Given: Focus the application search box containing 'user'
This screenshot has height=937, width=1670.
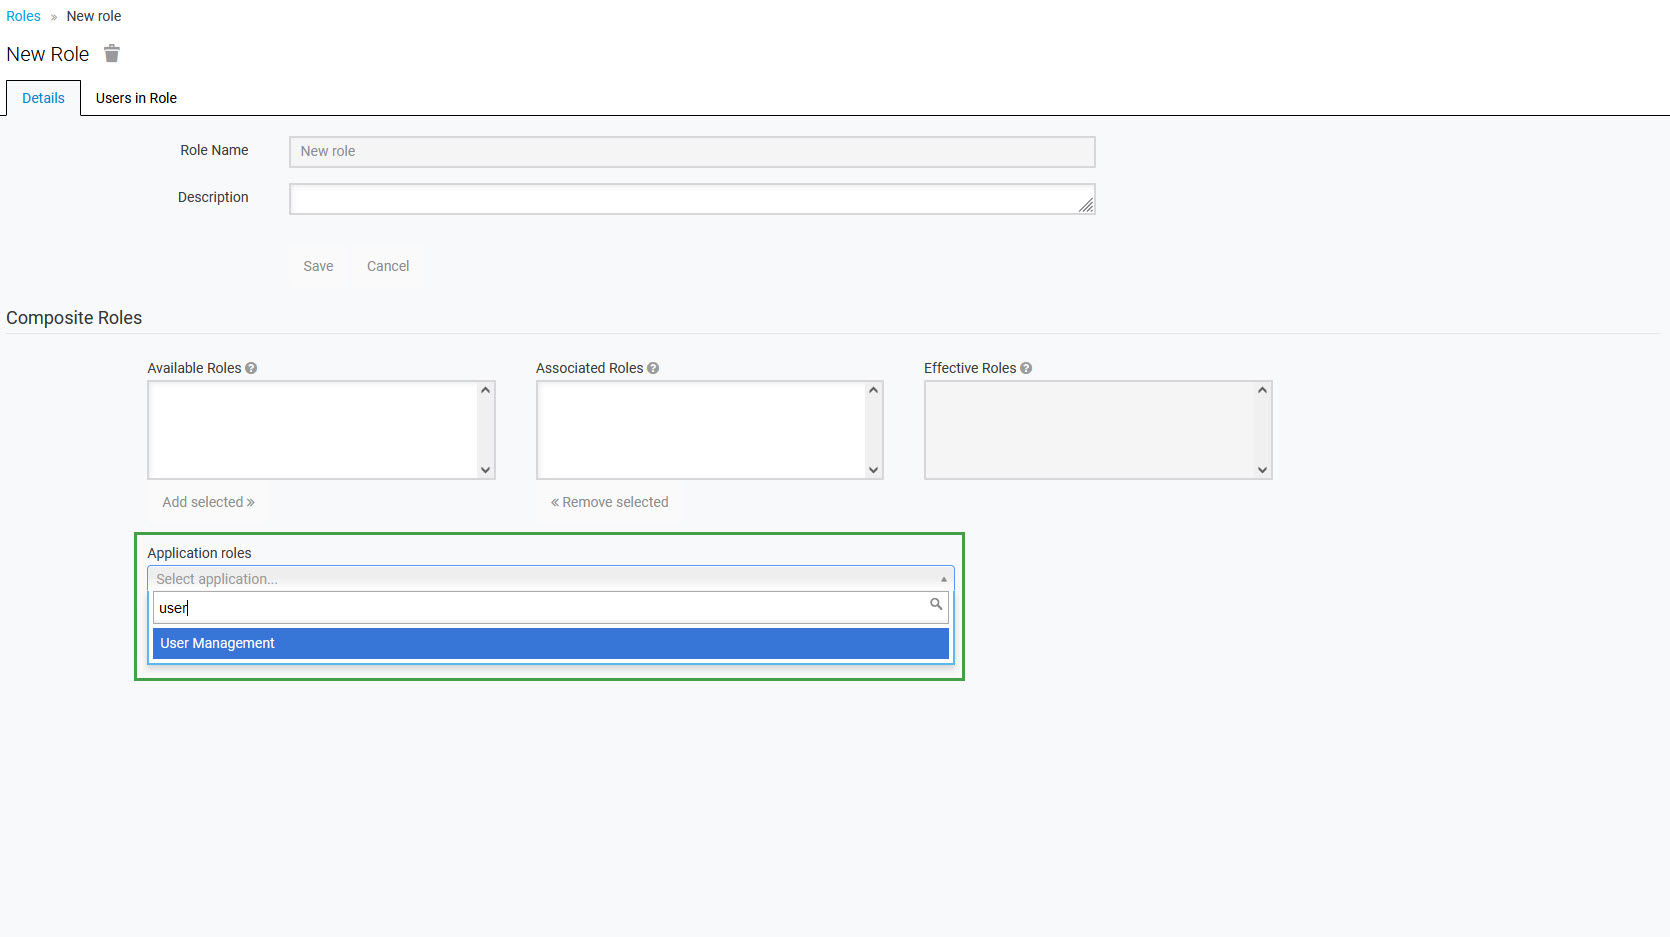Looking at the screenshot, I should [x=540, y=608].
